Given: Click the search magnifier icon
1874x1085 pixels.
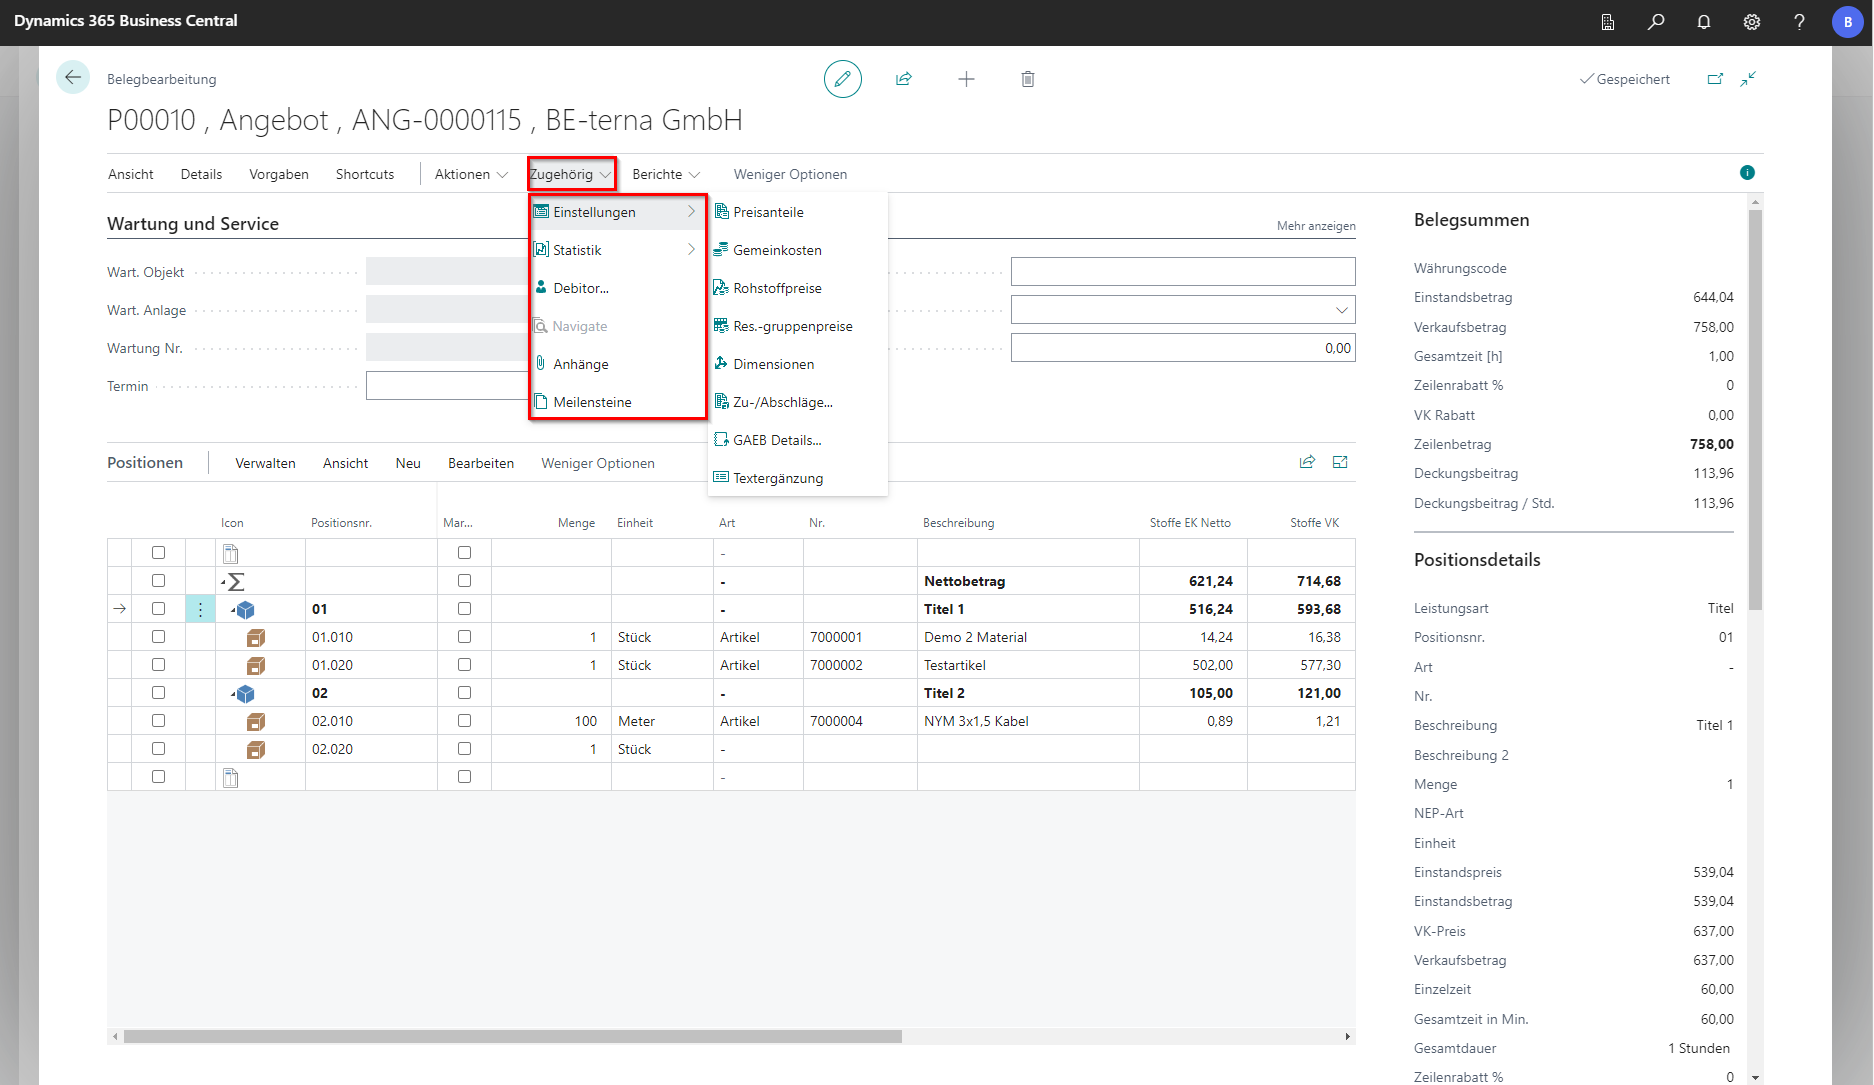Looking at the screenshot, I should click(x=1656, y=22).
